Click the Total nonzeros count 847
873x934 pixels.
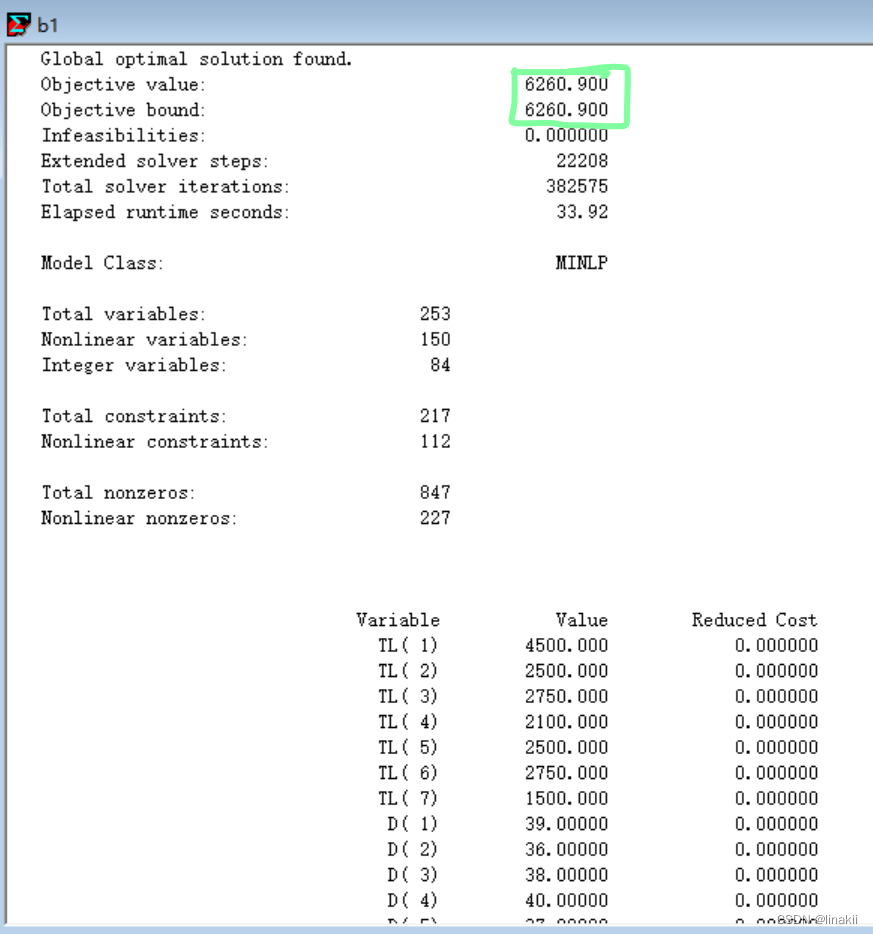435,493
